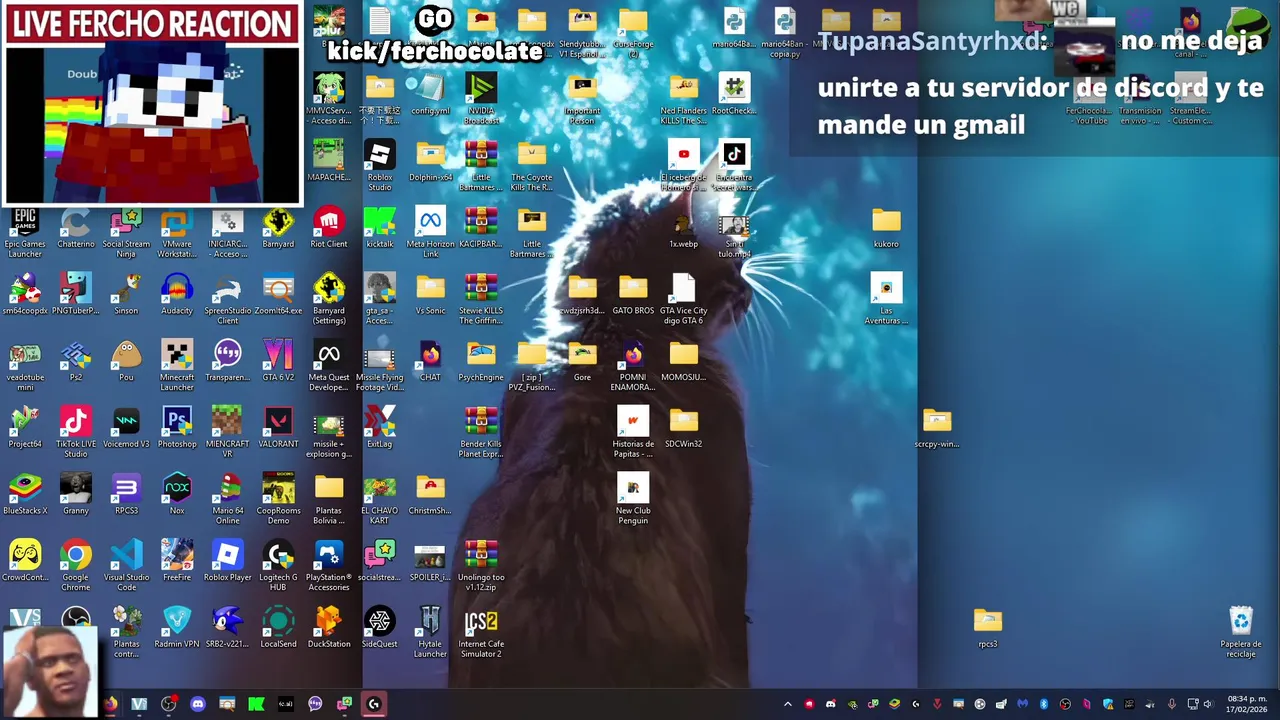The height and width of the screenshot is (720, 1280).
Task: Open the Hytale Launcher desktop icon
Action: tap(430, 632)
